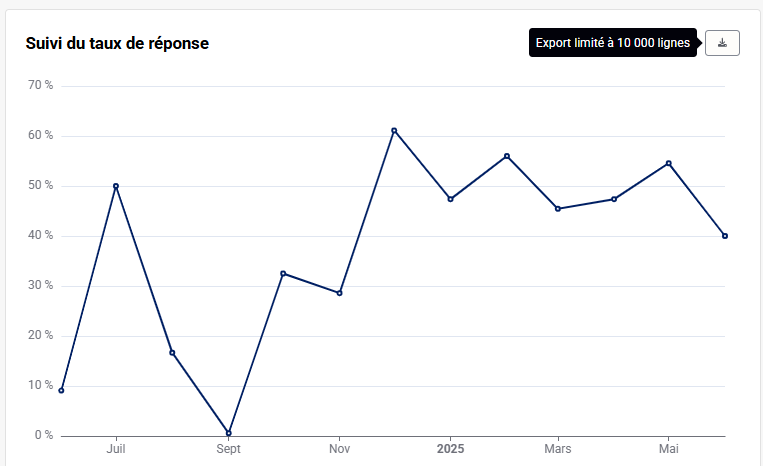Click the data point between Sept and Nov
763x466 pixels.
[x=283, y=273]
